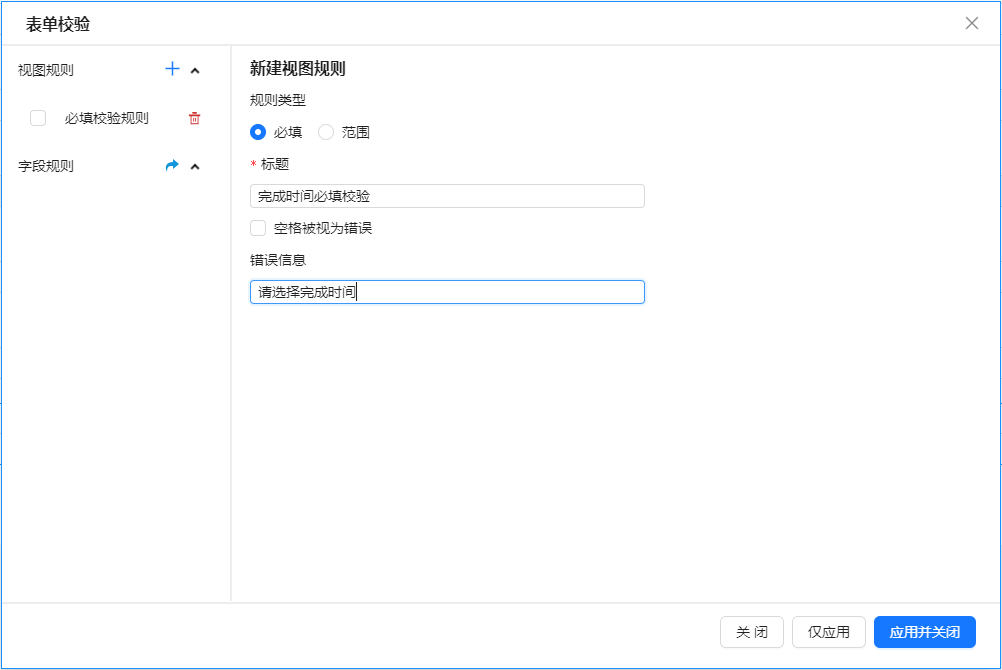Click the 表单校验 dialog title
Viewport: 1002px width, 670px height.
click(x=58, y=24)
